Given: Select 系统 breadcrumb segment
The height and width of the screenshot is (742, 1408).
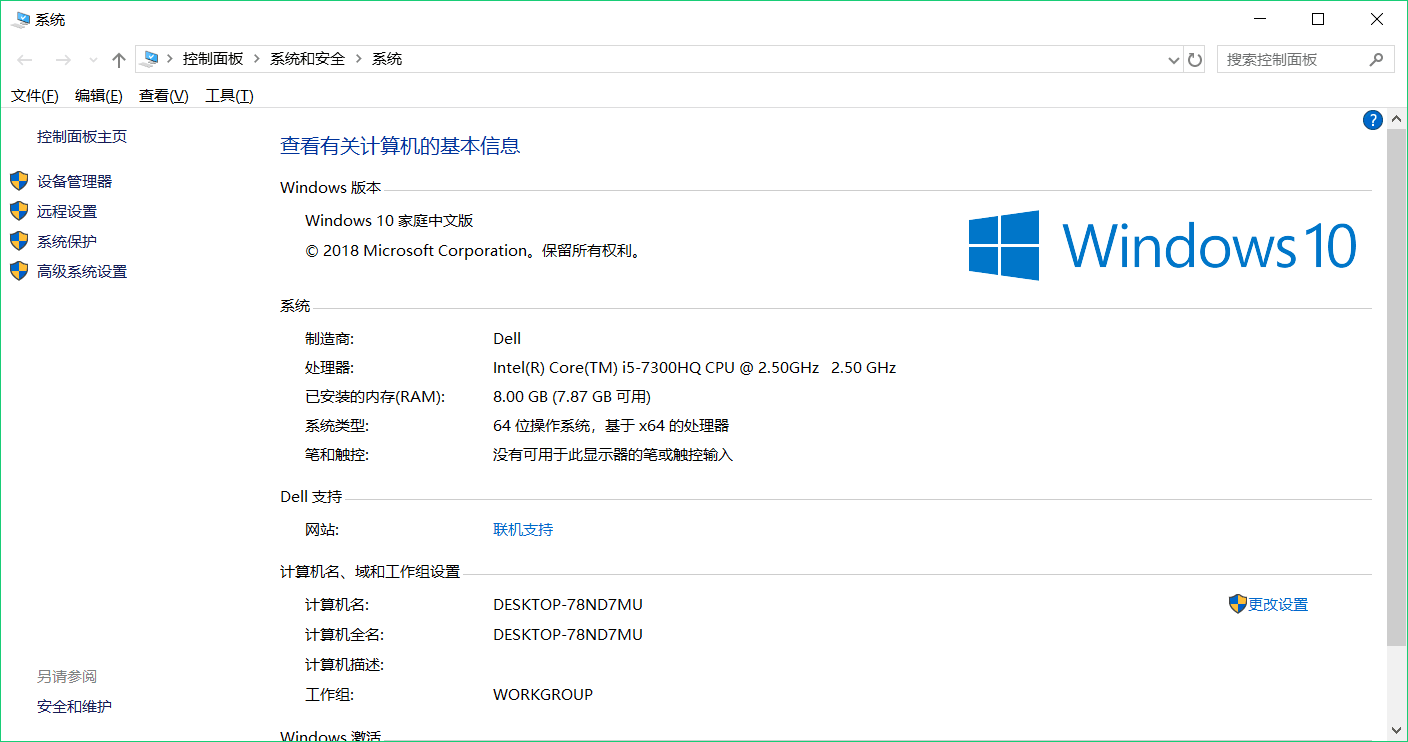Looking at the screenshot, I should pos(387,59).
